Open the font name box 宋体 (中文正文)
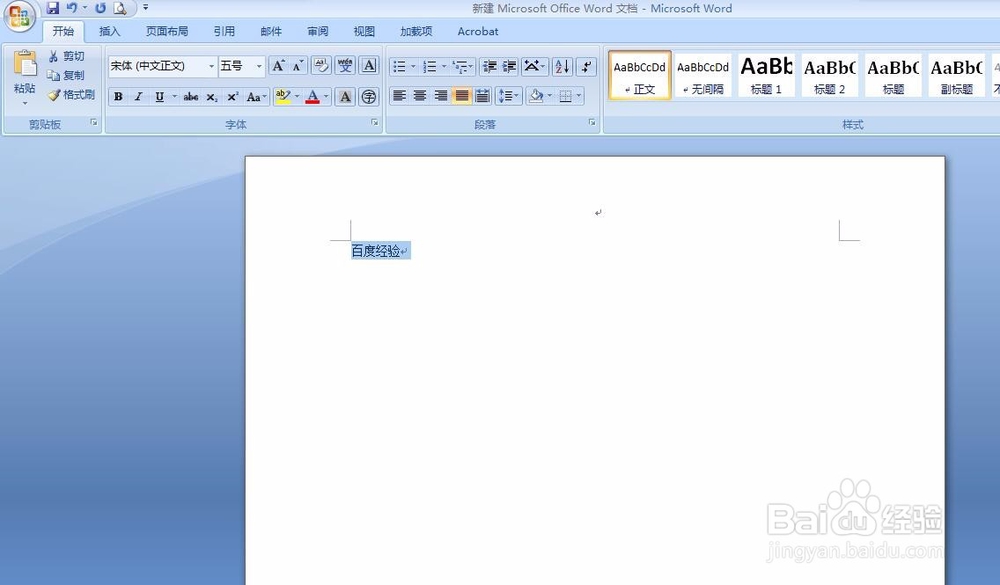The width and height of the screenshot is (1000, 585). click(162, 66)
